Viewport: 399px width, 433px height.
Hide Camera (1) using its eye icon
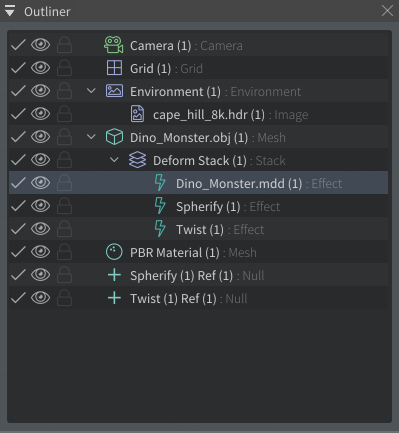(41, 45)
